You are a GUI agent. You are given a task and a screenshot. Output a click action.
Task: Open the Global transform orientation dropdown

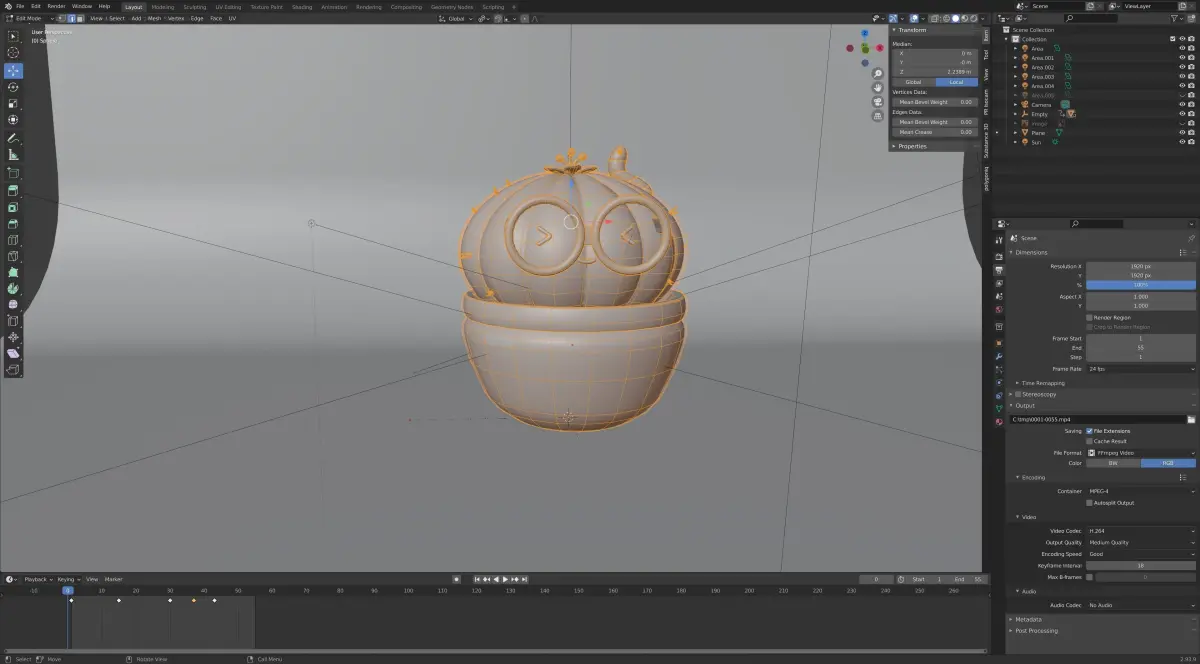point(456,18)
